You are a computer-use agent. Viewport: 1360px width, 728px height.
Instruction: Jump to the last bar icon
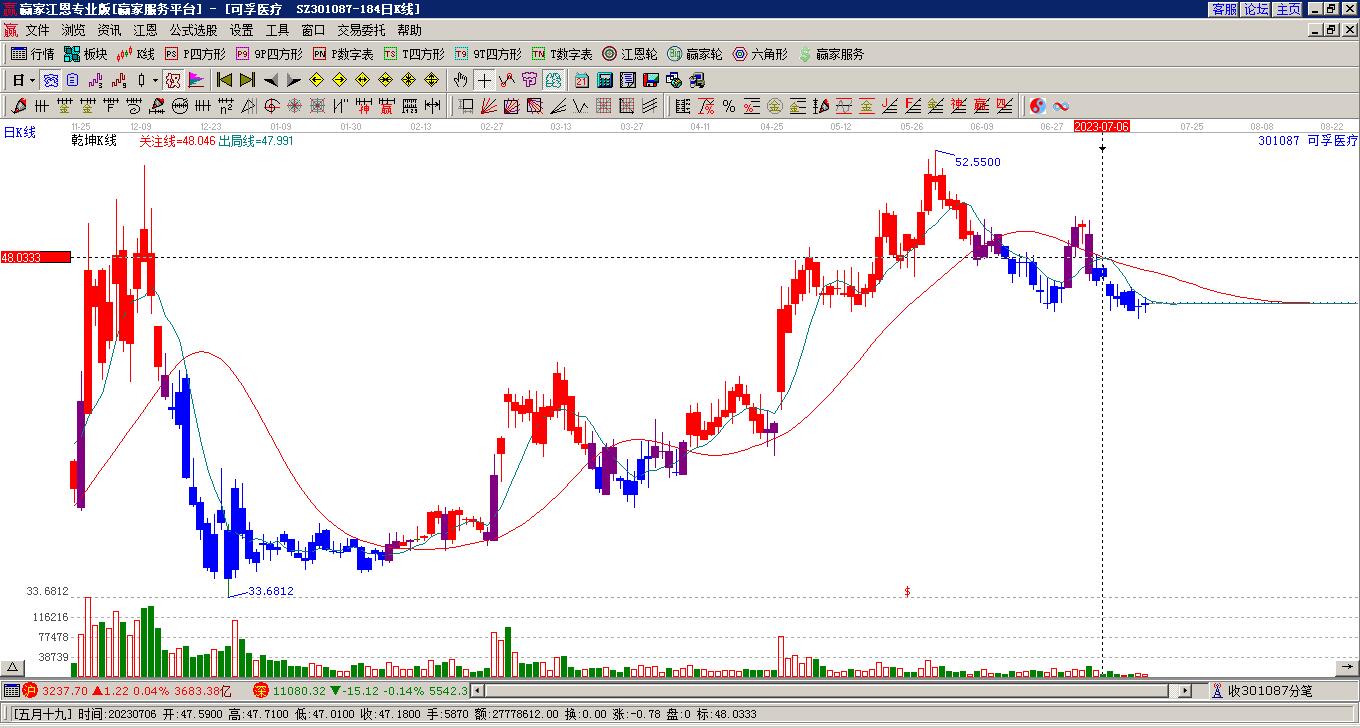(x=248, y=80)
